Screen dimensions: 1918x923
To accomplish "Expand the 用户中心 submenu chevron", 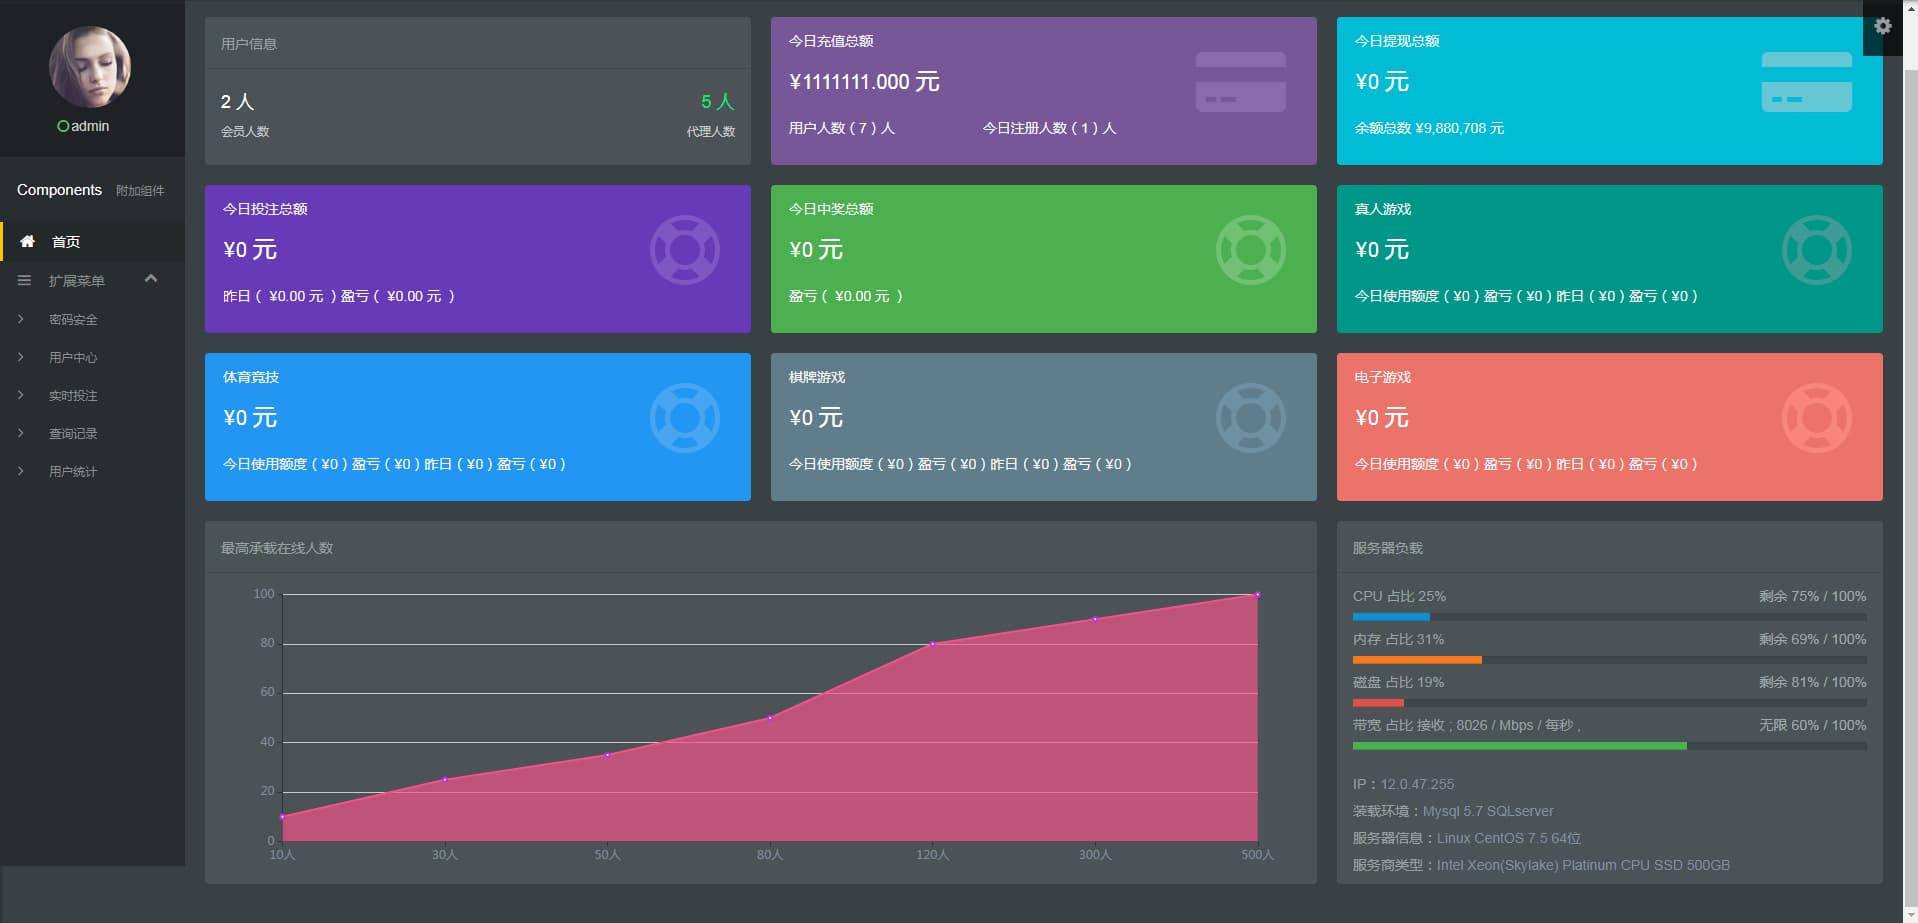I will (x=21, y=357).
